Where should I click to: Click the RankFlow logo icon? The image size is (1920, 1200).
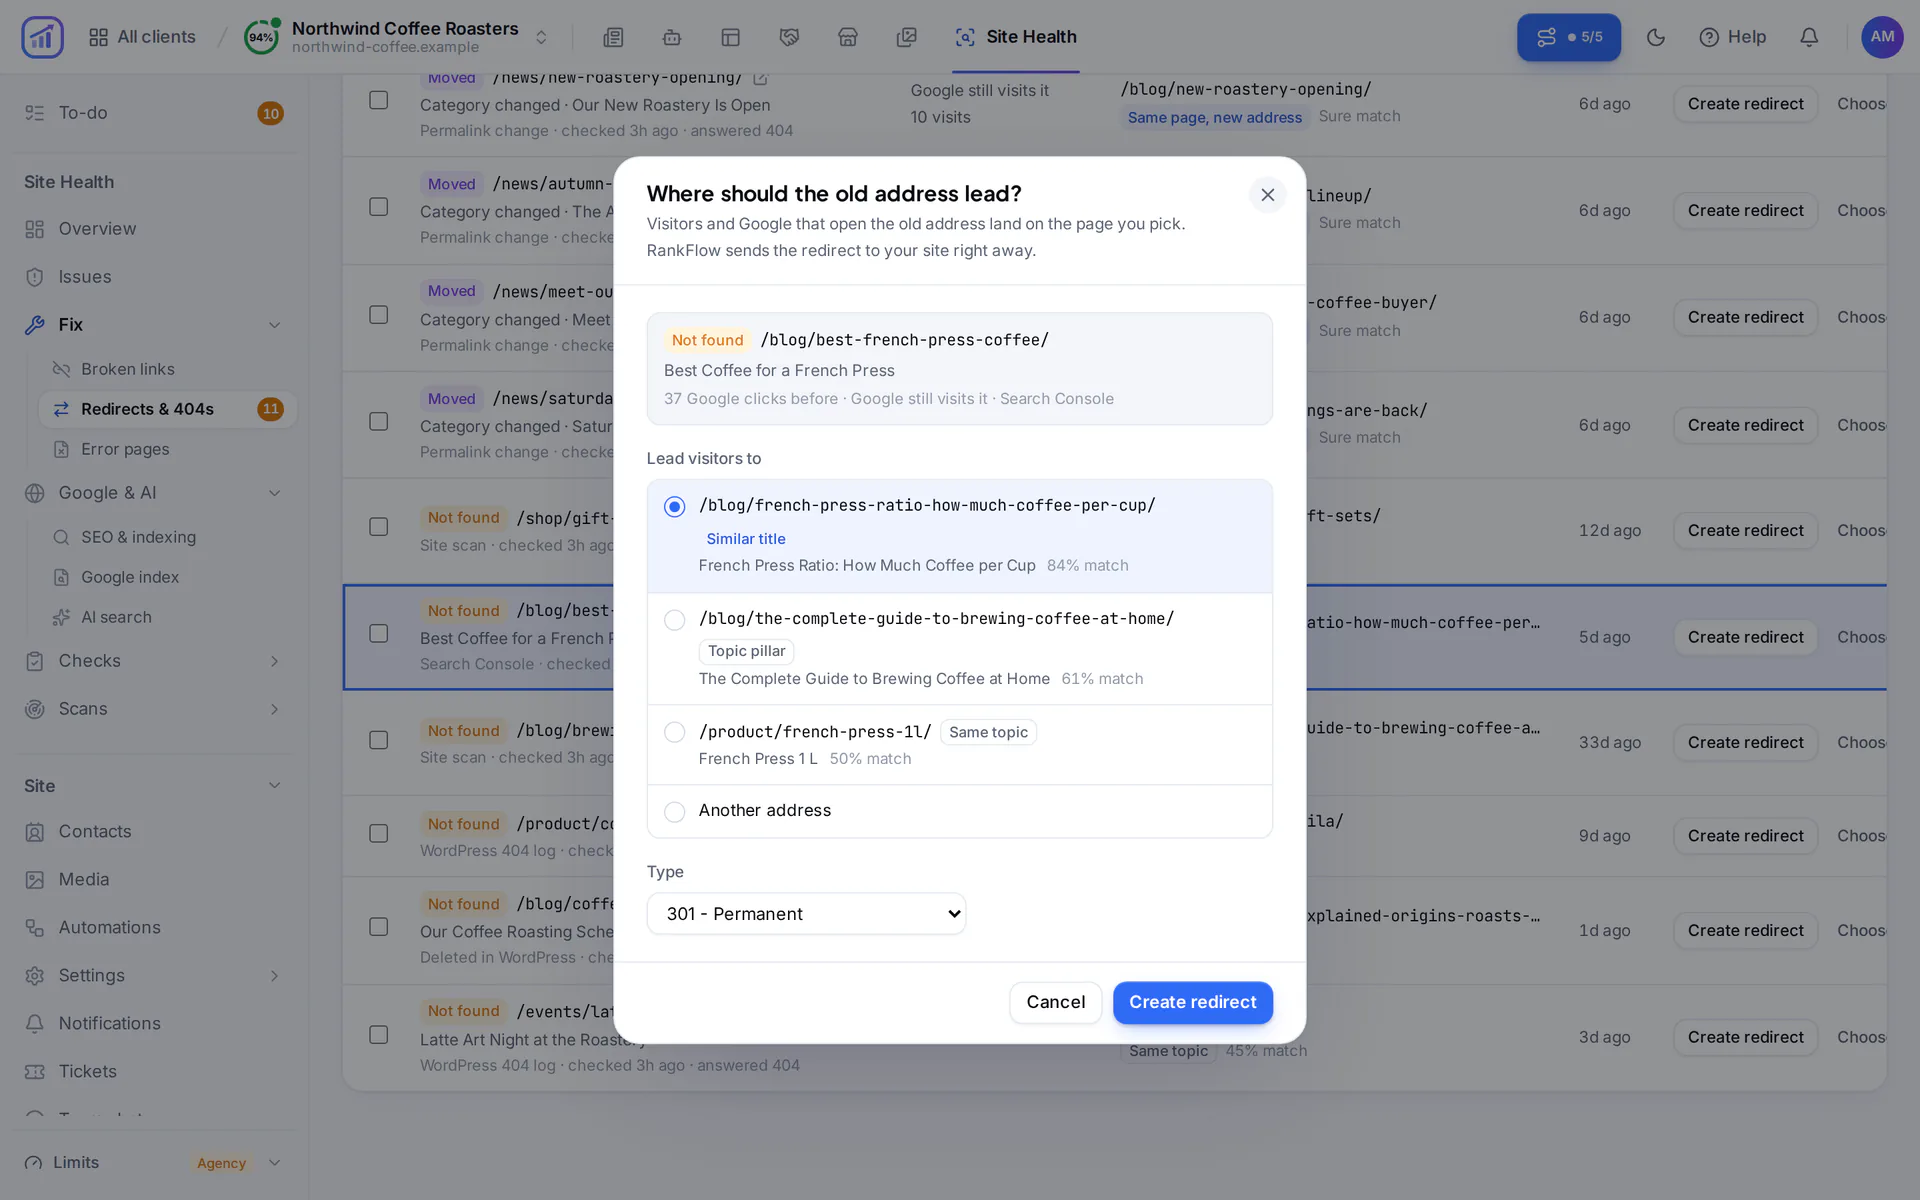coord(42,37)
